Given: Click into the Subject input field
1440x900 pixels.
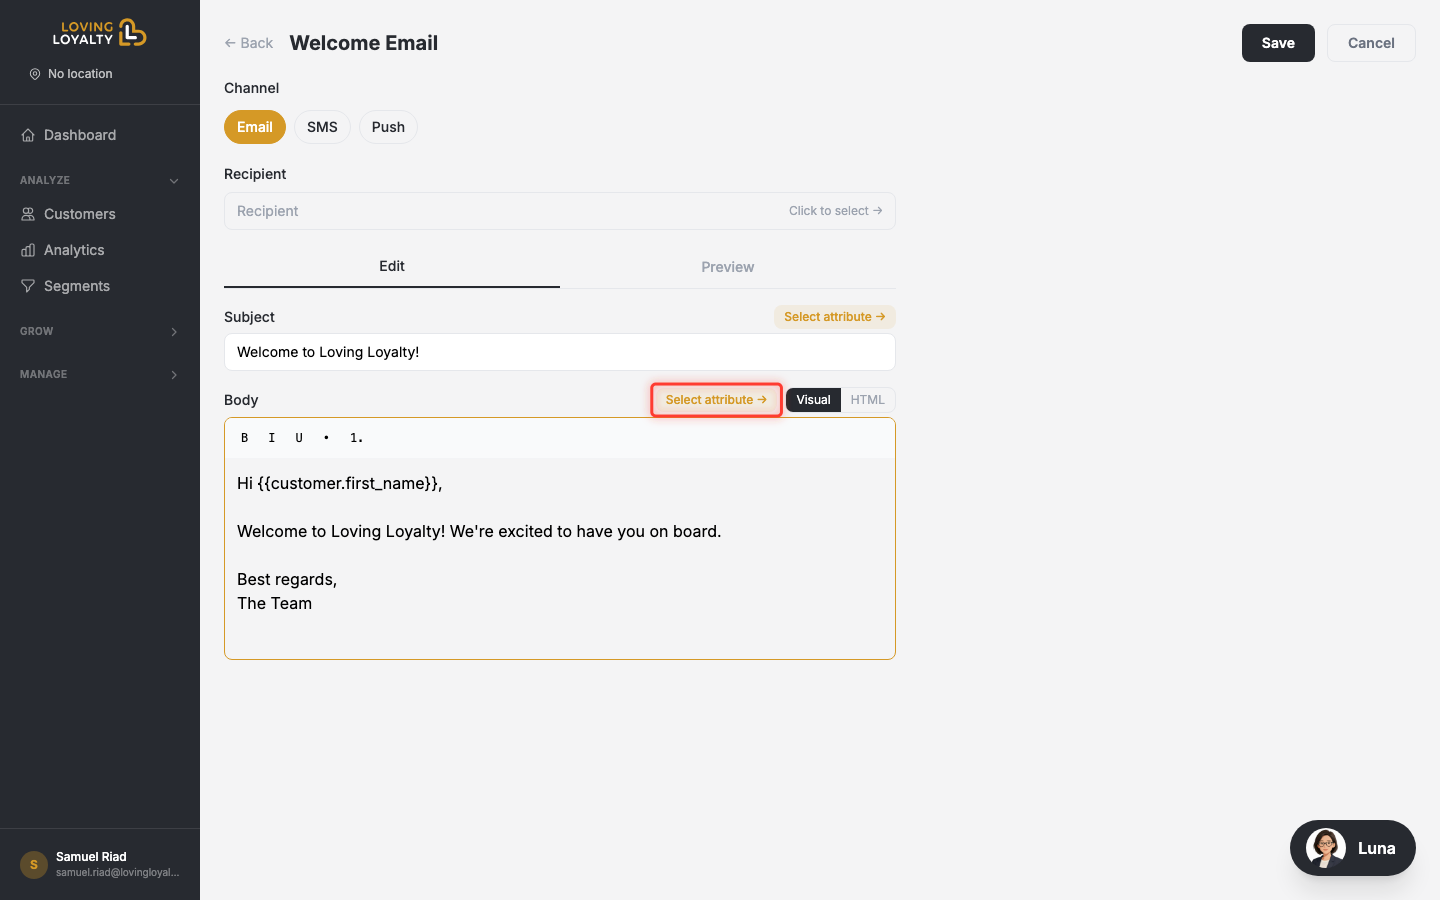Looking at the screenshot, I should pos(560,352).
